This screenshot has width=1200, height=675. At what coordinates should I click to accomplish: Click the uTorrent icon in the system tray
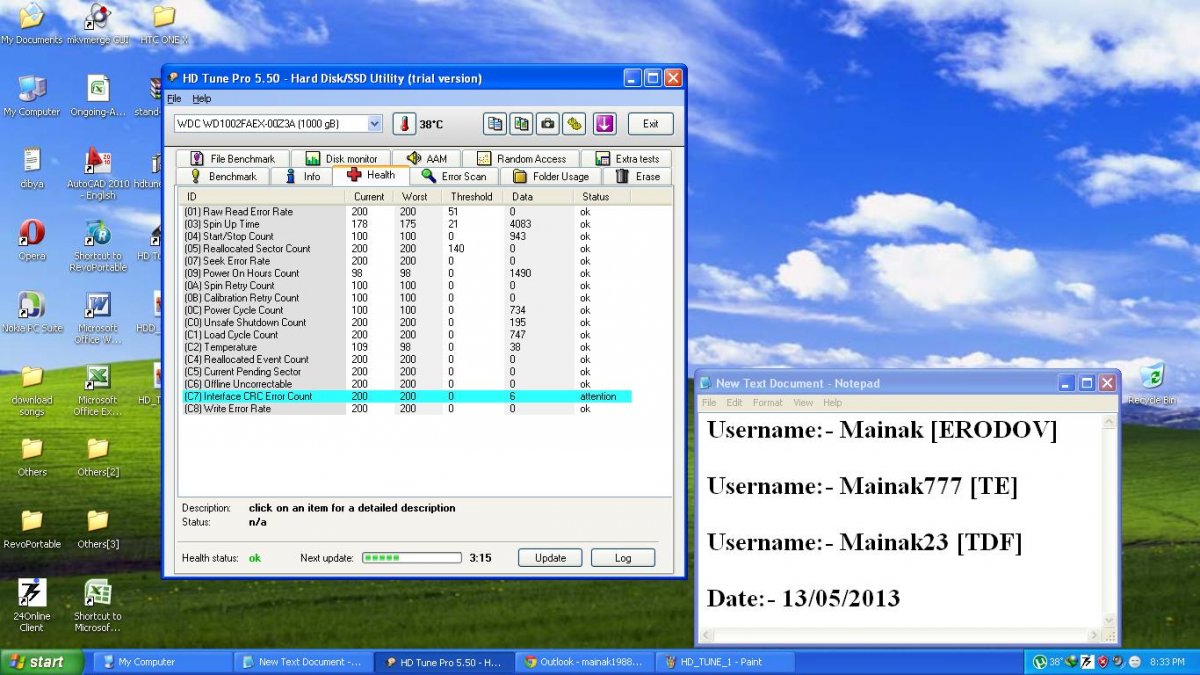[x=1040, y=661]
